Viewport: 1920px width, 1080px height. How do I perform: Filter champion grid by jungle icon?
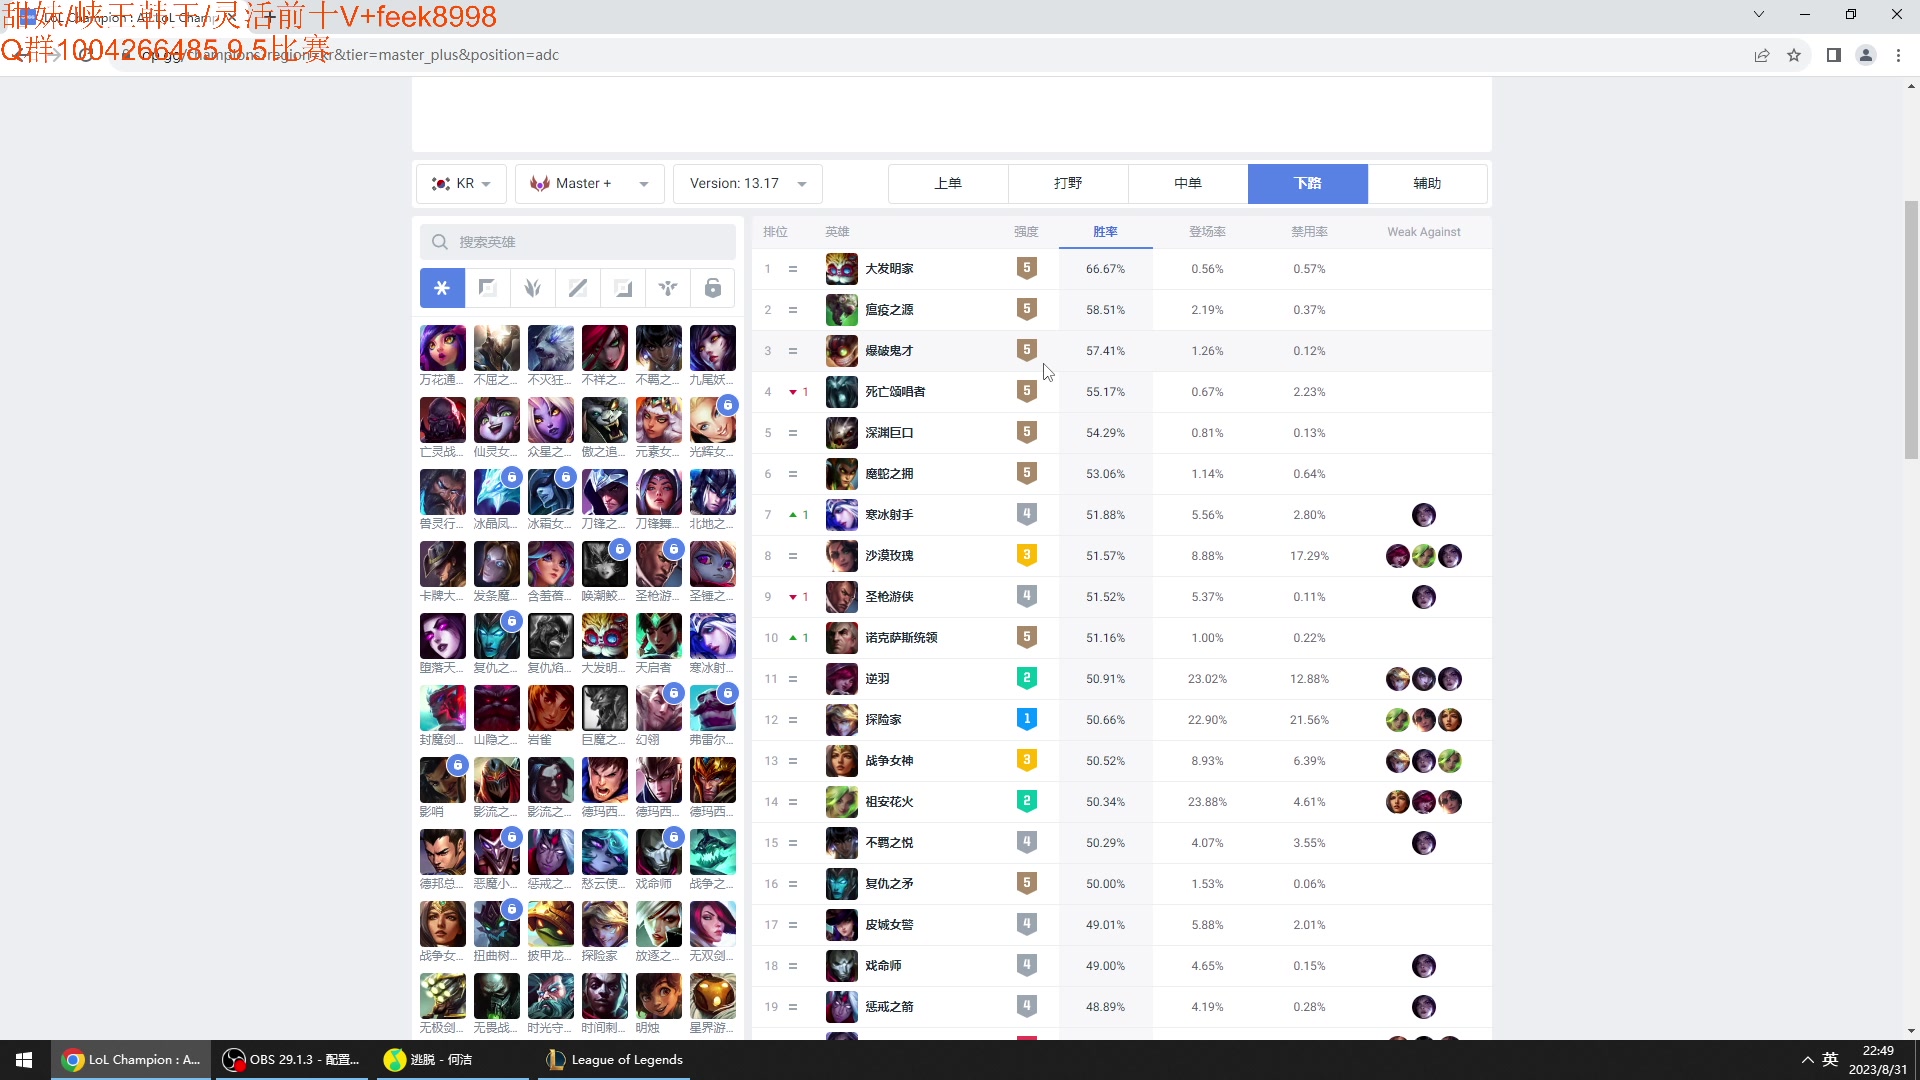click(532, 288)
